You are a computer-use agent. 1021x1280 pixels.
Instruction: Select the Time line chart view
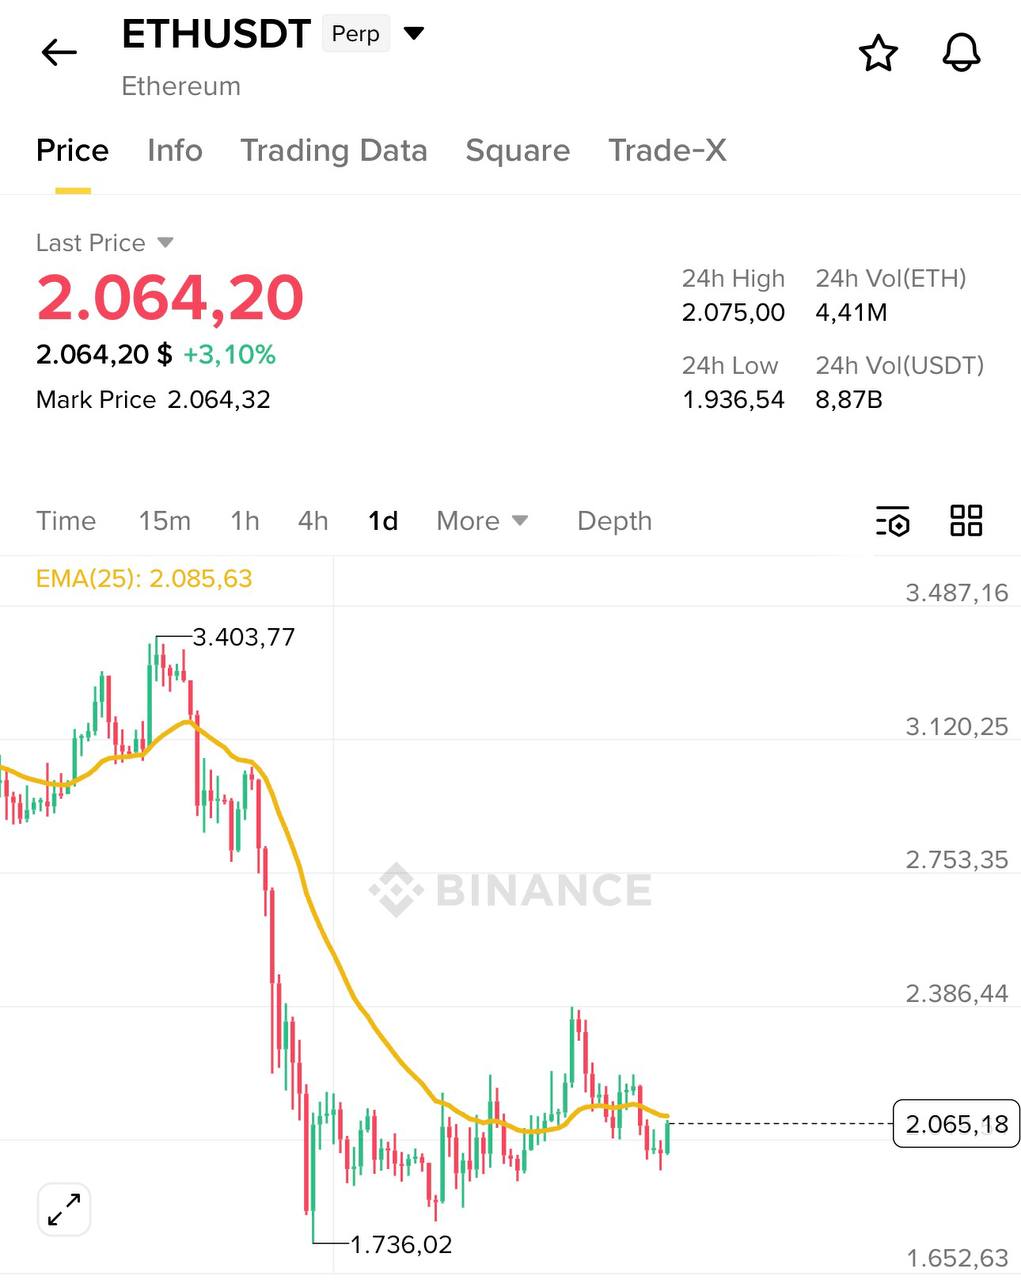coord(66,521)
